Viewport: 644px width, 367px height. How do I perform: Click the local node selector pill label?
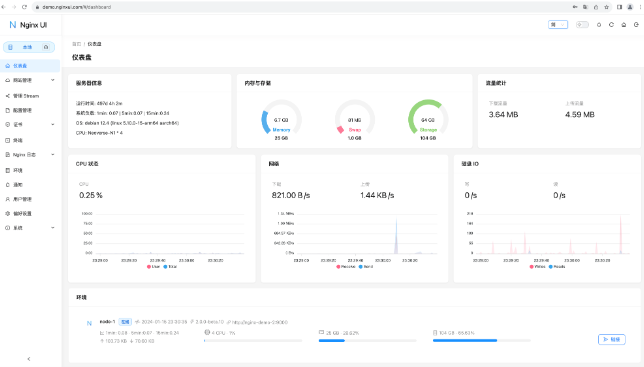[28, 47]
